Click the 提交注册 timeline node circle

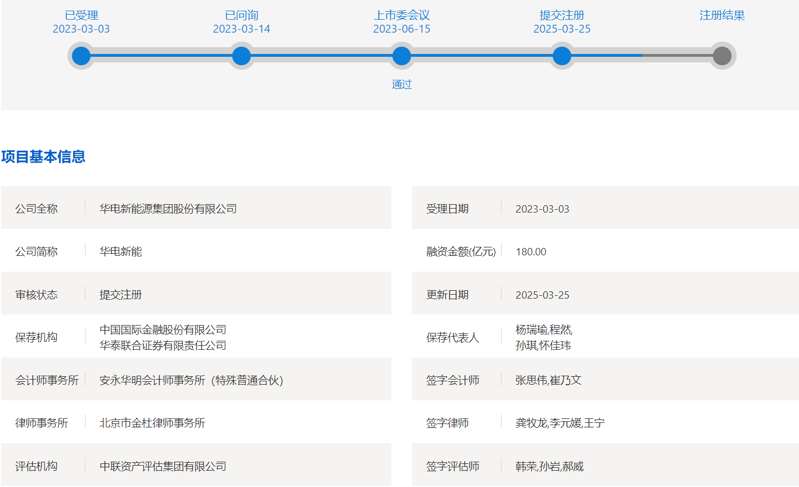(562, 56)
